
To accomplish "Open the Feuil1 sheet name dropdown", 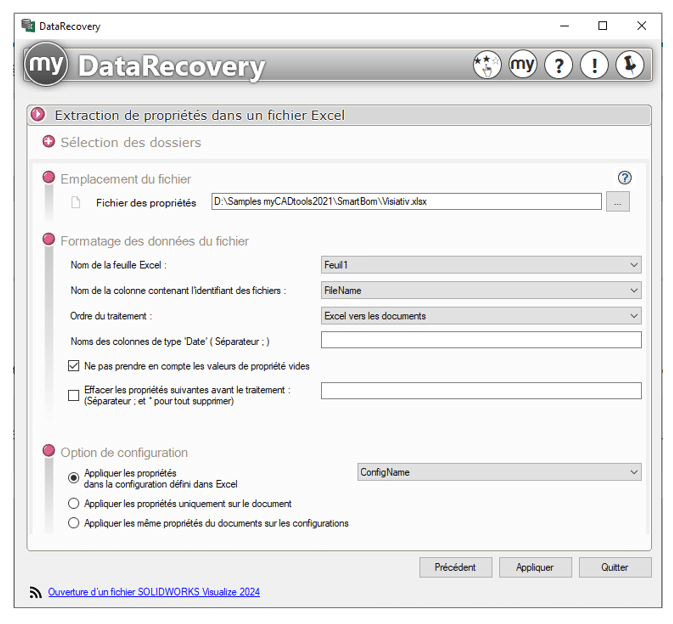I will (x=481, y=265).
